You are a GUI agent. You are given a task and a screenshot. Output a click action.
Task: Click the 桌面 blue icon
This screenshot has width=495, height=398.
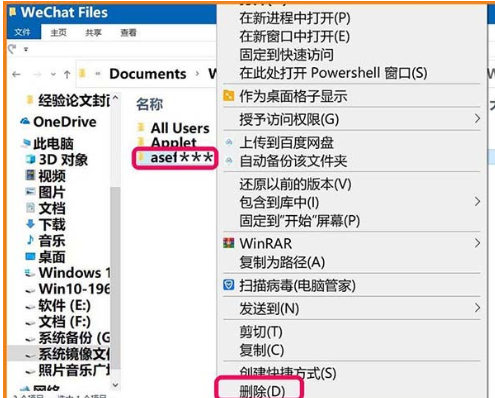(x=30, y=257)
